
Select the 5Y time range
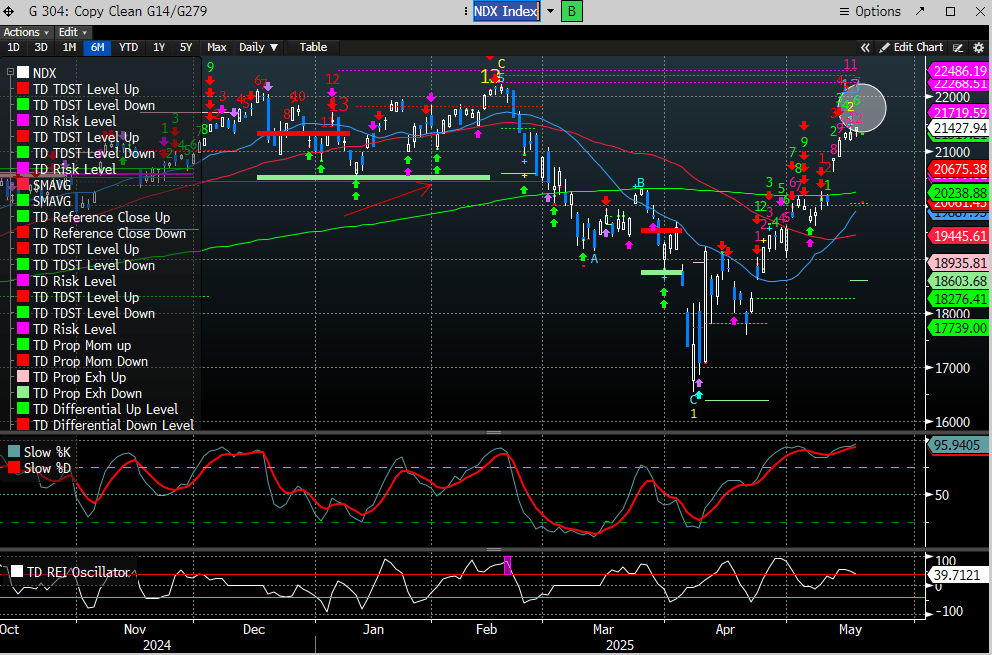point(186,47)
